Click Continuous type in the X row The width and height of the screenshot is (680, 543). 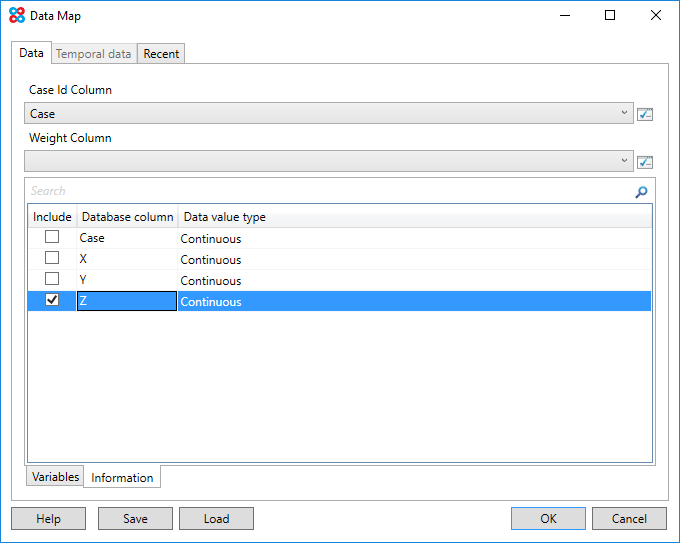click(x=211, y=260)
